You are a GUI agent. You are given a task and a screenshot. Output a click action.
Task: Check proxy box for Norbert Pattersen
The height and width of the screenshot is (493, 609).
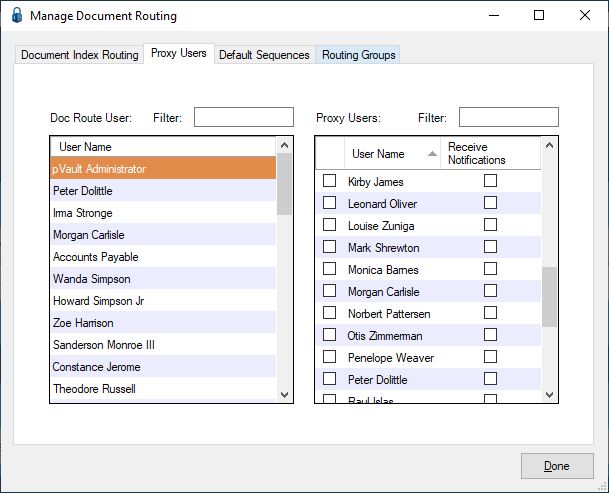tap(329, 313)
